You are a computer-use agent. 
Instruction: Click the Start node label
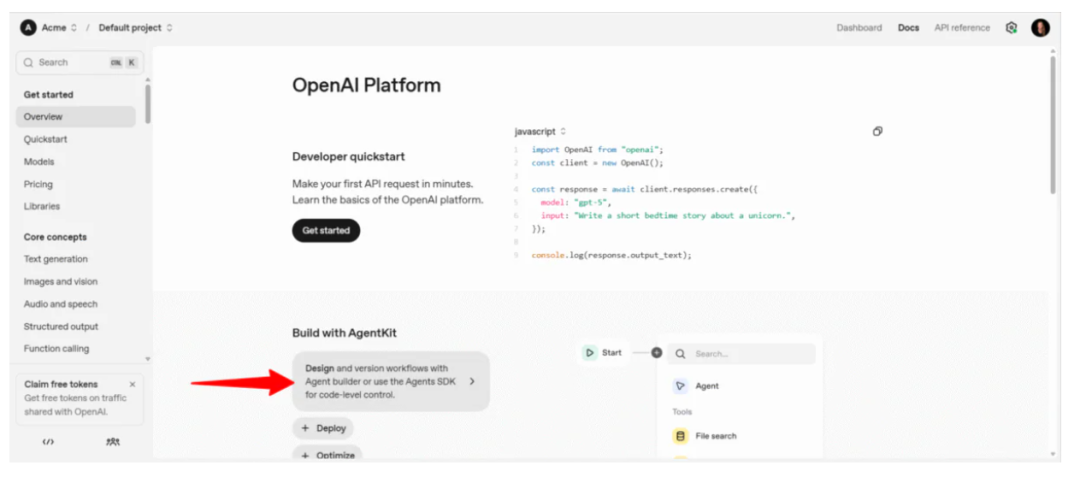tap(612, 352)
